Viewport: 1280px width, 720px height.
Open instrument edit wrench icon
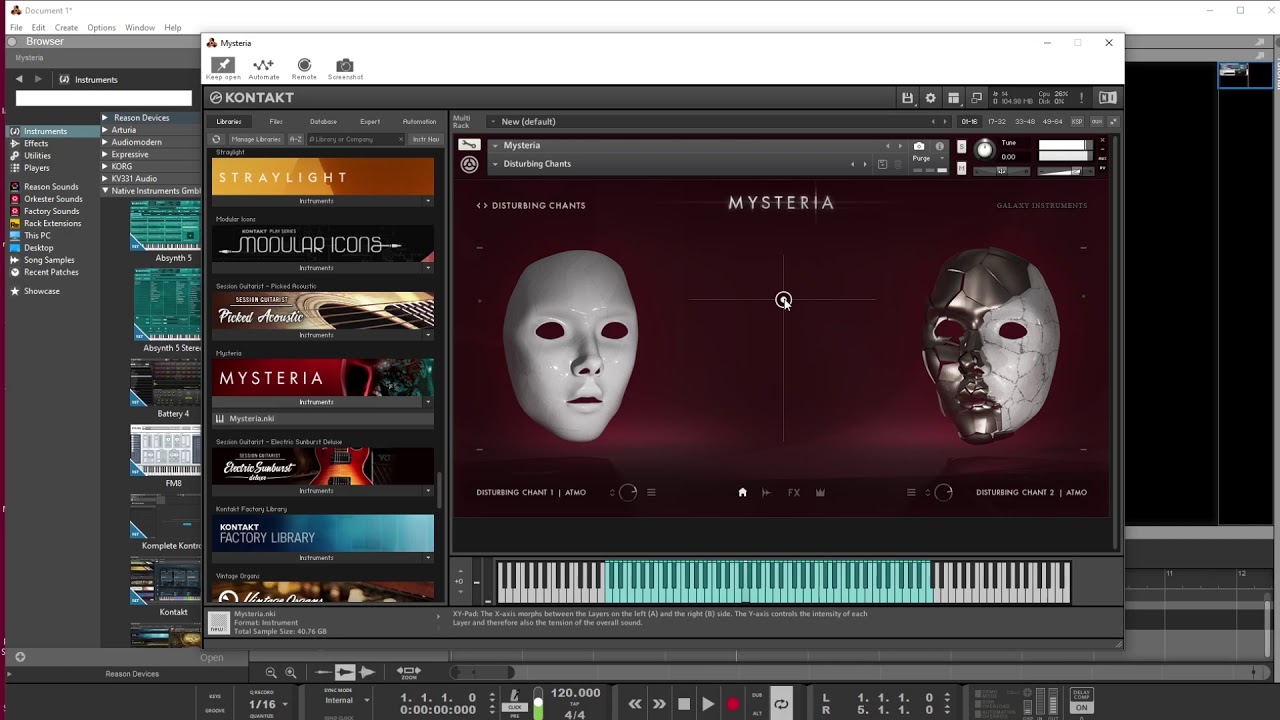pos(468,146)
